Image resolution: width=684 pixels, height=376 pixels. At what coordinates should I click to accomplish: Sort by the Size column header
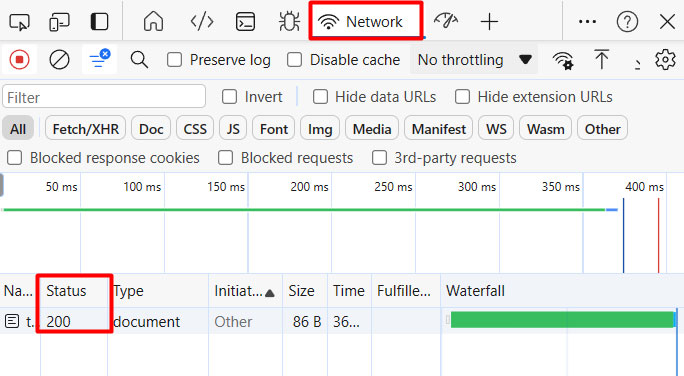pos(304,291)
